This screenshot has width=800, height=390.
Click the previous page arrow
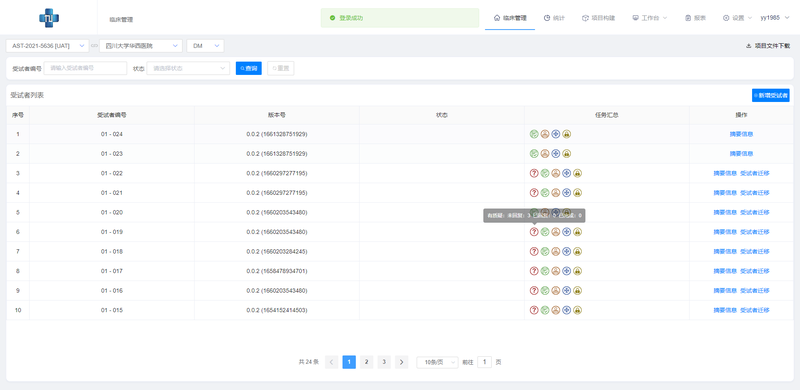point(331,362)
